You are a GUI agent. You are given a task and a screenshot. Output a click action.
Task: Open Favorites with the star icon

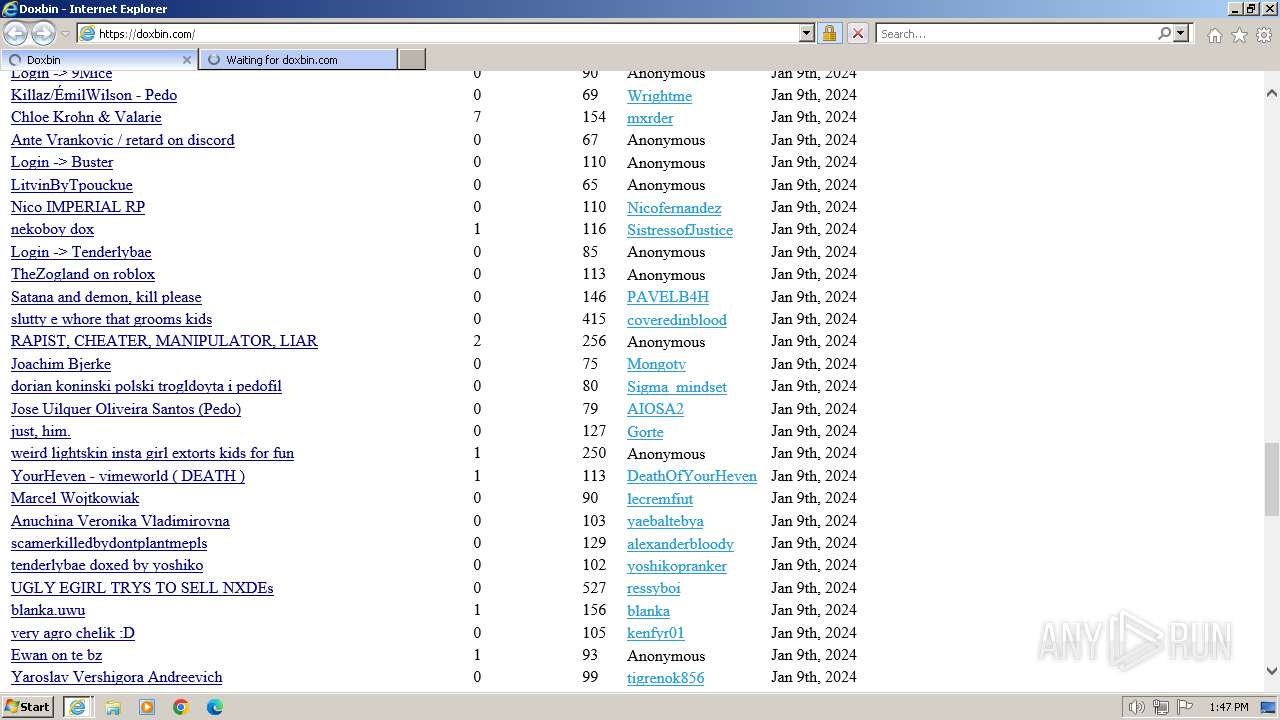pyautogui.click(x=1239, y=35)
